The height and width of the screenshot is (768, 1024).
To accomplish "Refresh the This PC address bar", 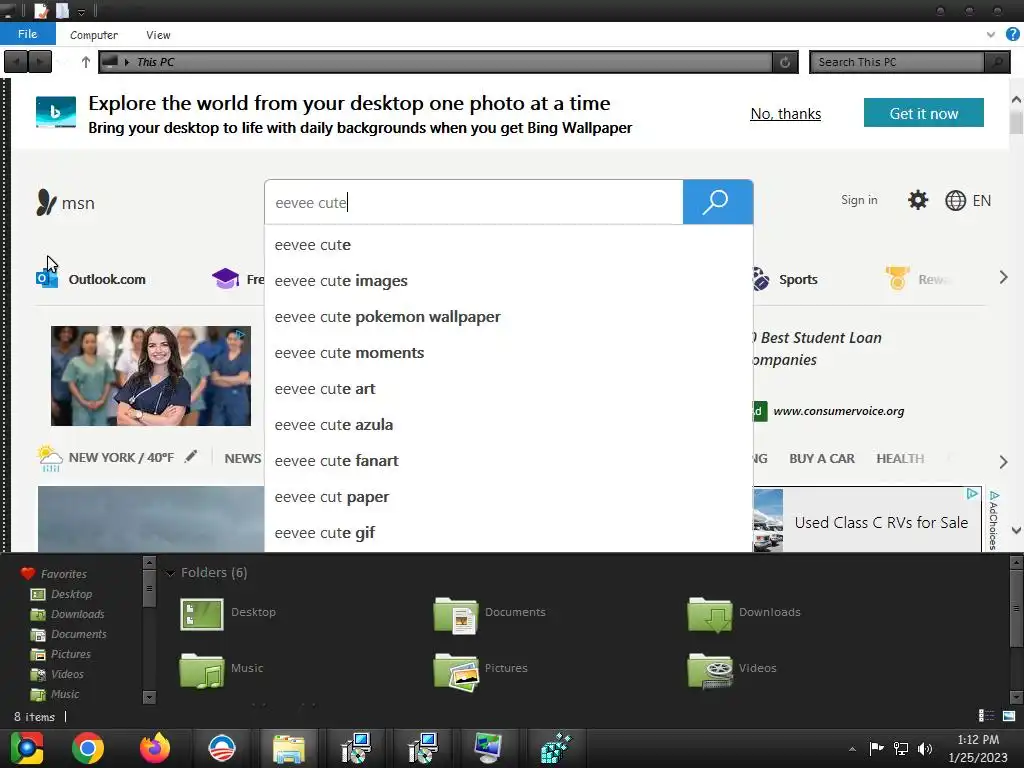I will (x=785, y=62).
